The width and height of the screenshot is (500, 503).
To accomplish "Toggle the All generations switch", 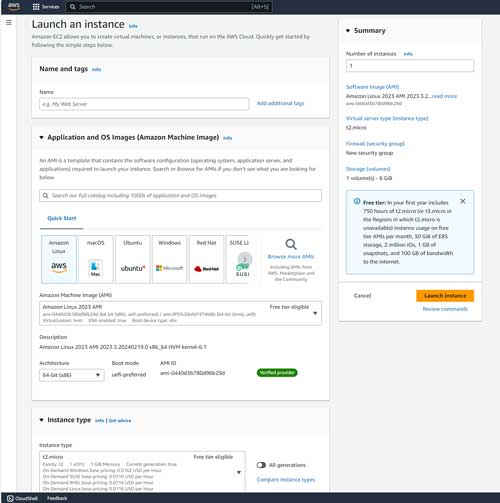I will click(261, 465).
